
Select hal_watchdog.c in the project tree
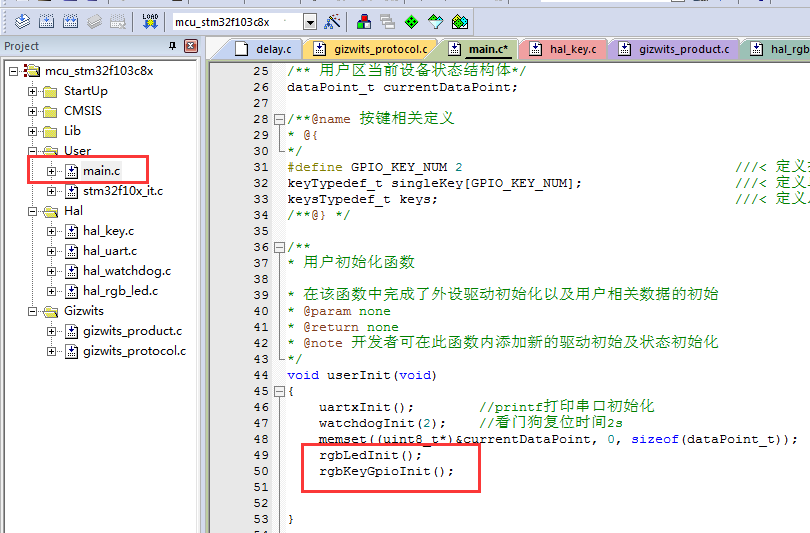(126, 271)
